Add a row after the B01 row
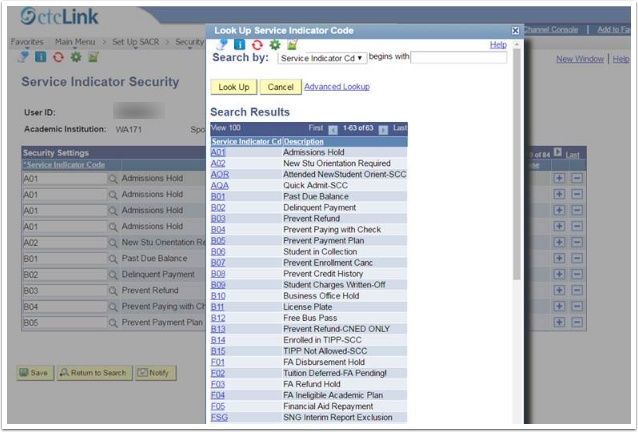Viewport: 638px width, 432px height. tap(559, 258)
